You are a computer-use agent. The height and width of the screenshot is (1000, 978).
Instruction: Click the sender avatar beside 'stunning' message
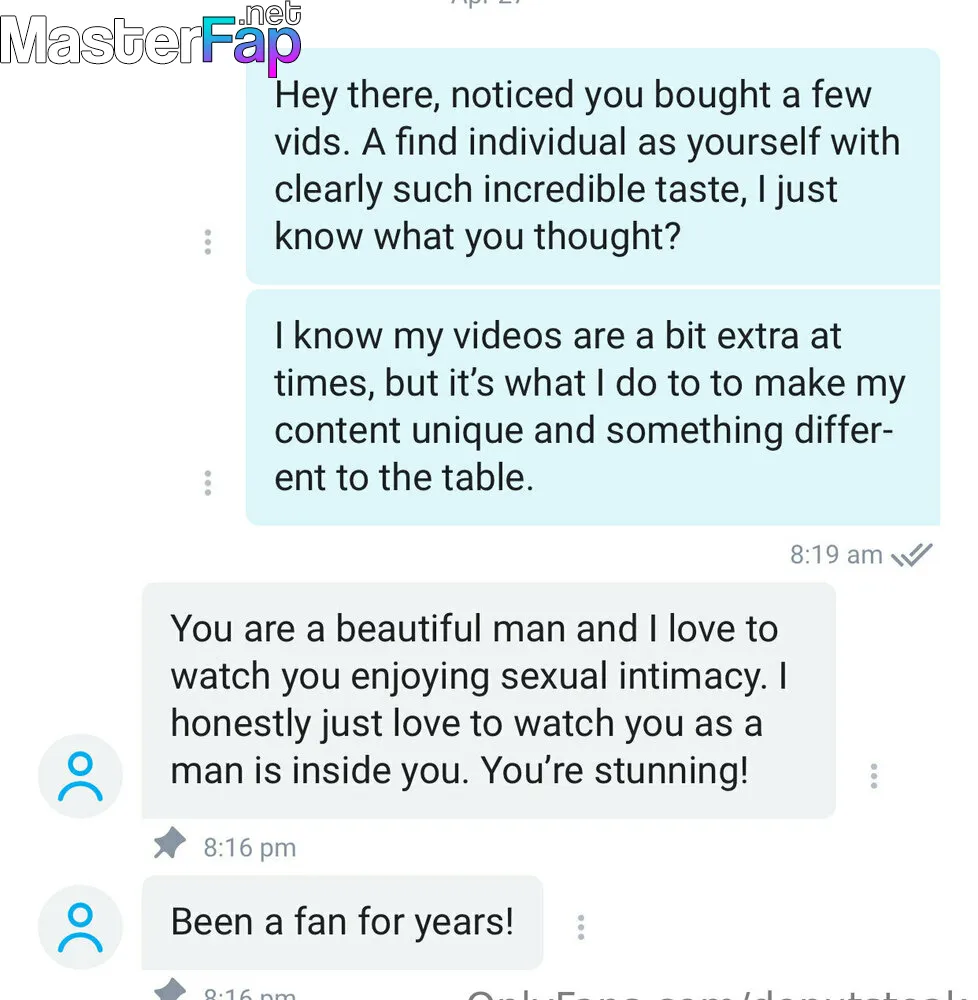80,776
